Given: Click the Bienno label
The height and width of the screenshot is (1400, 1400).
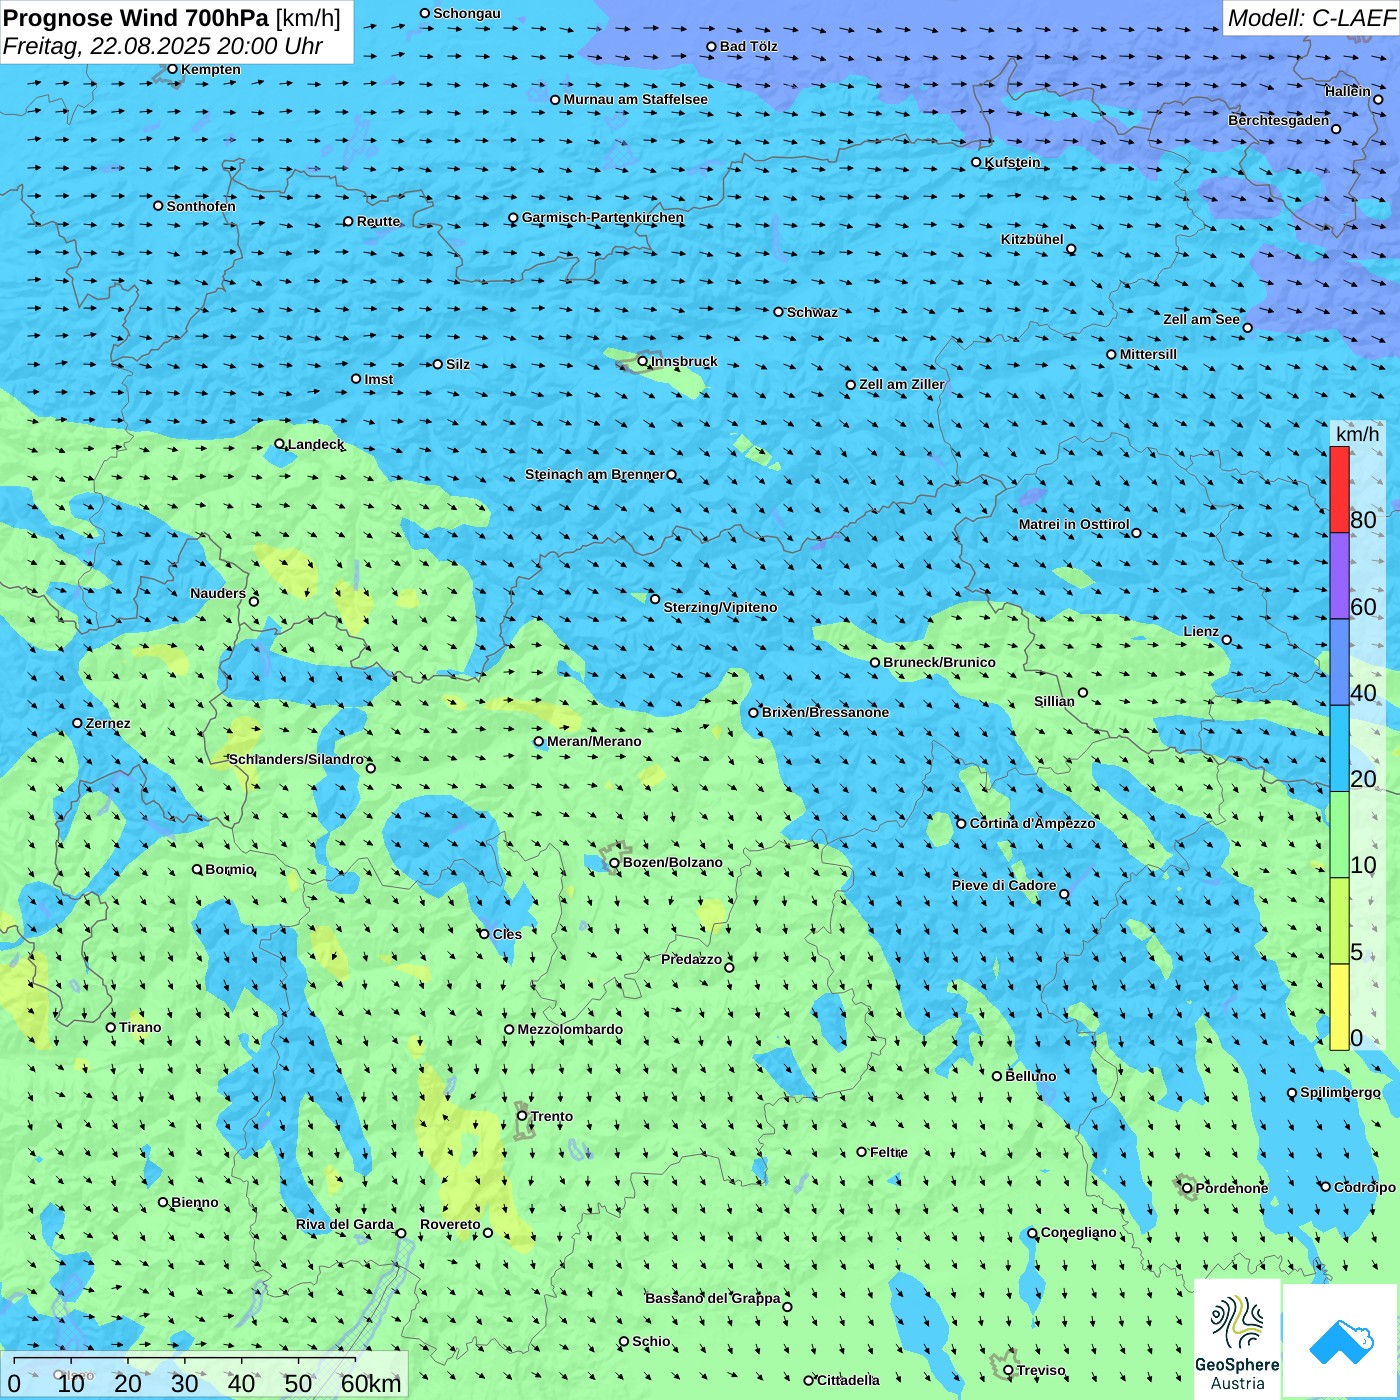Looking at the screenshot, I should click(x=195, y=1202).
